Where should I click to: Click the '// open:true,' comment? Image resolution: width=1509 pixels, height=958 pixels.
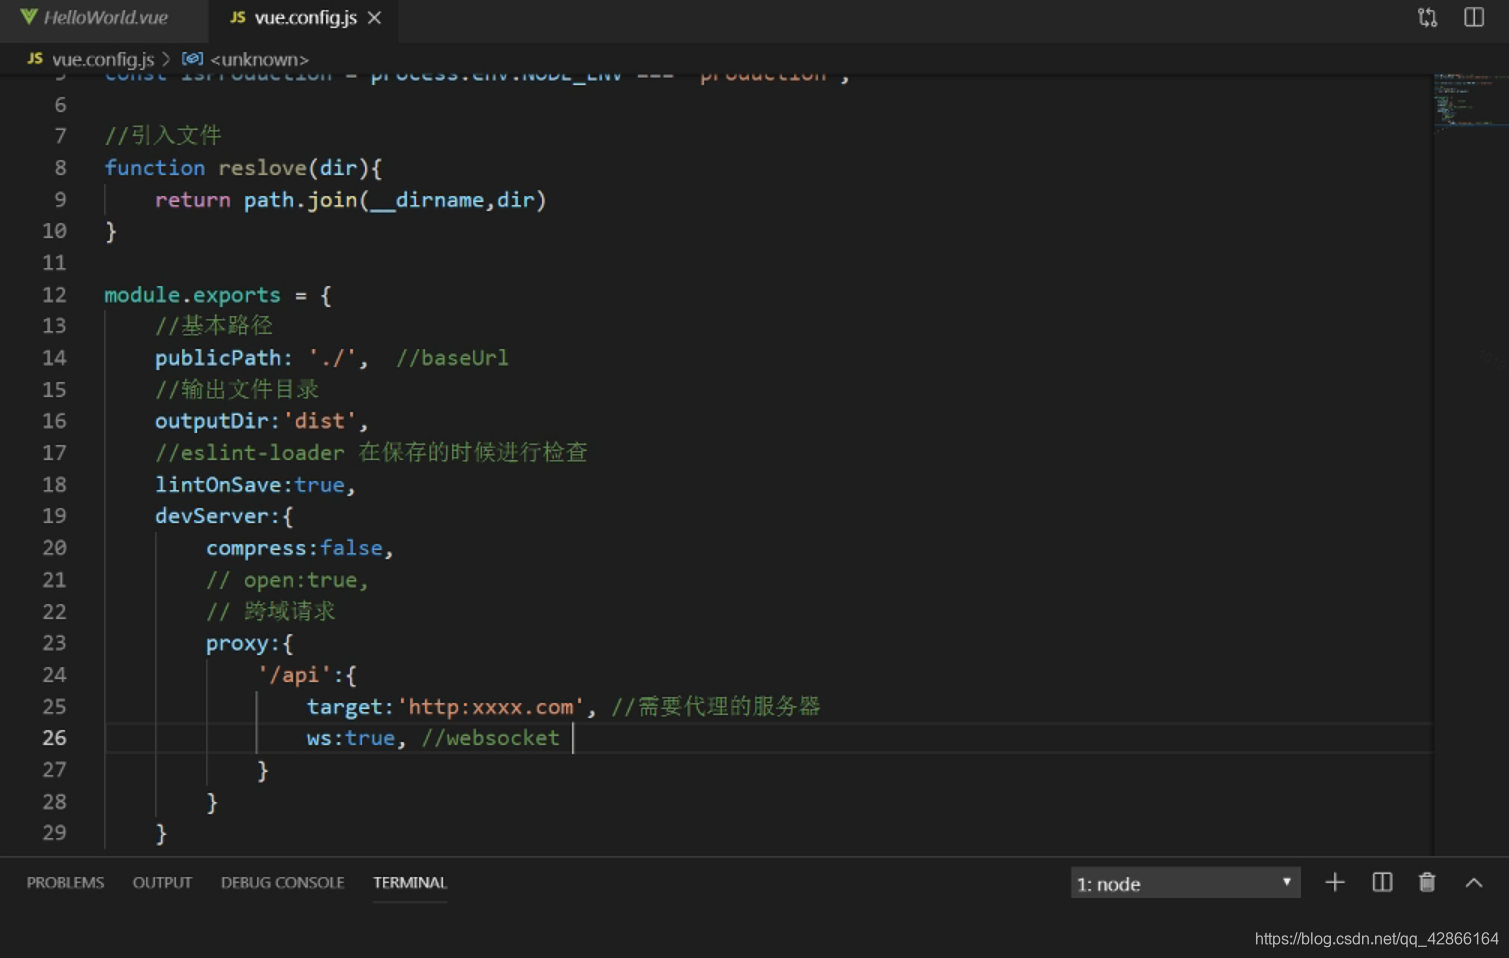(287, 580)
